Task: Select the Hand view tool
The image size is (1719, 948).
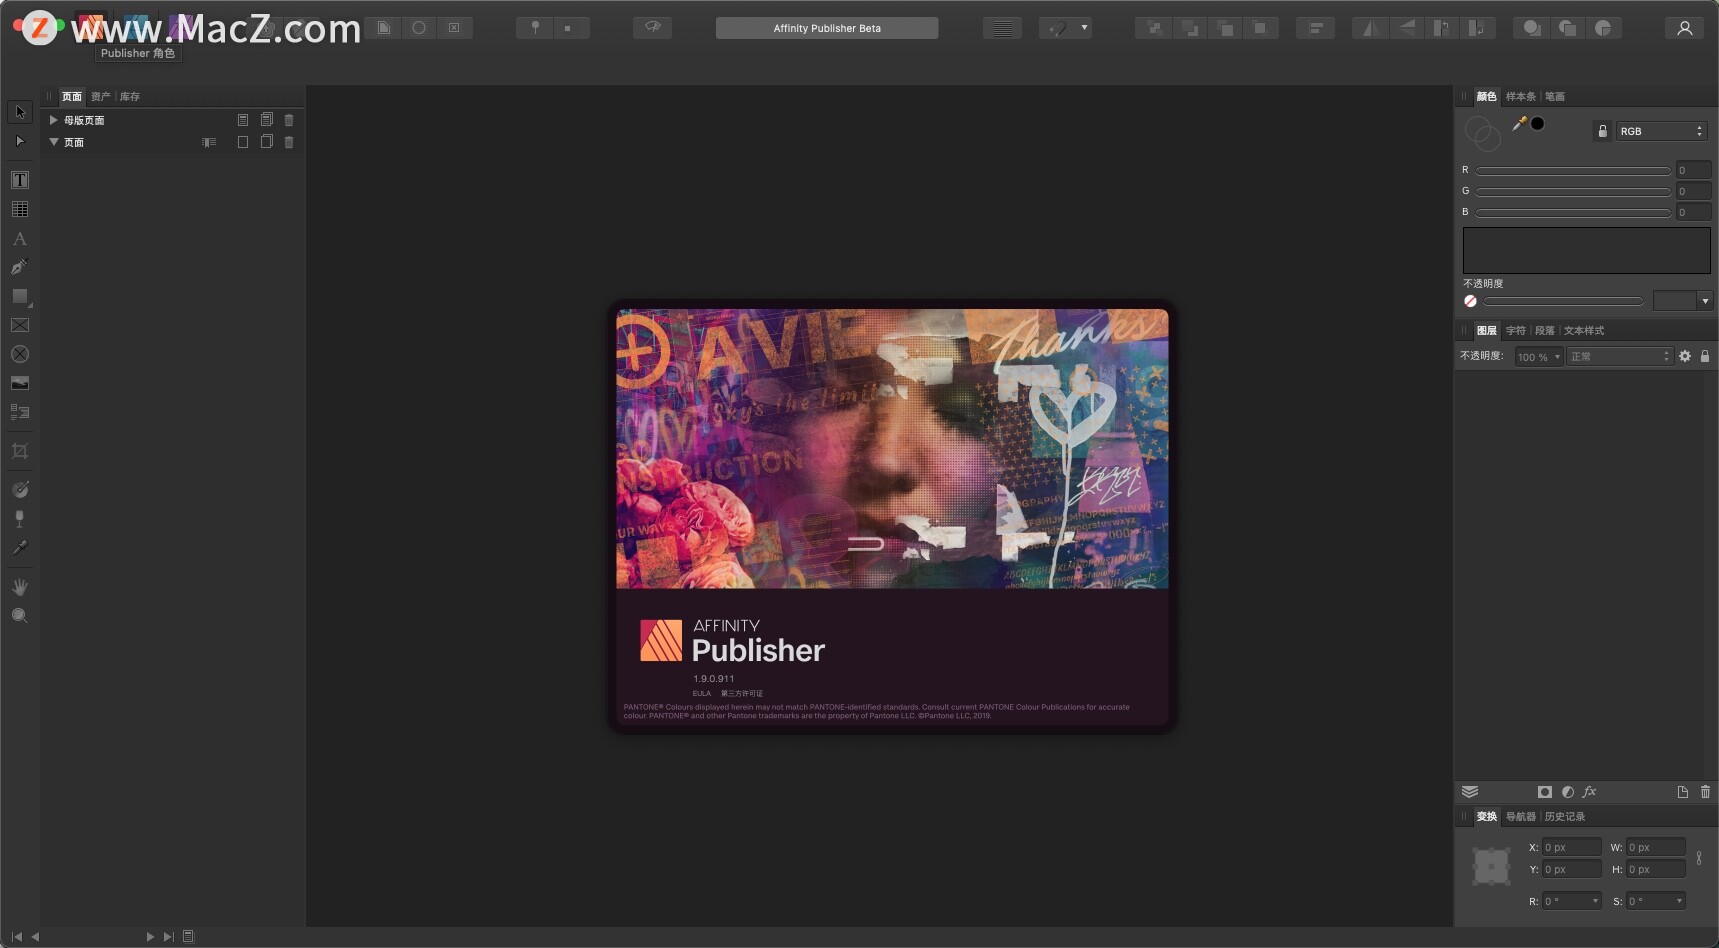Action: pyautogui.click(x=20, y=586)
